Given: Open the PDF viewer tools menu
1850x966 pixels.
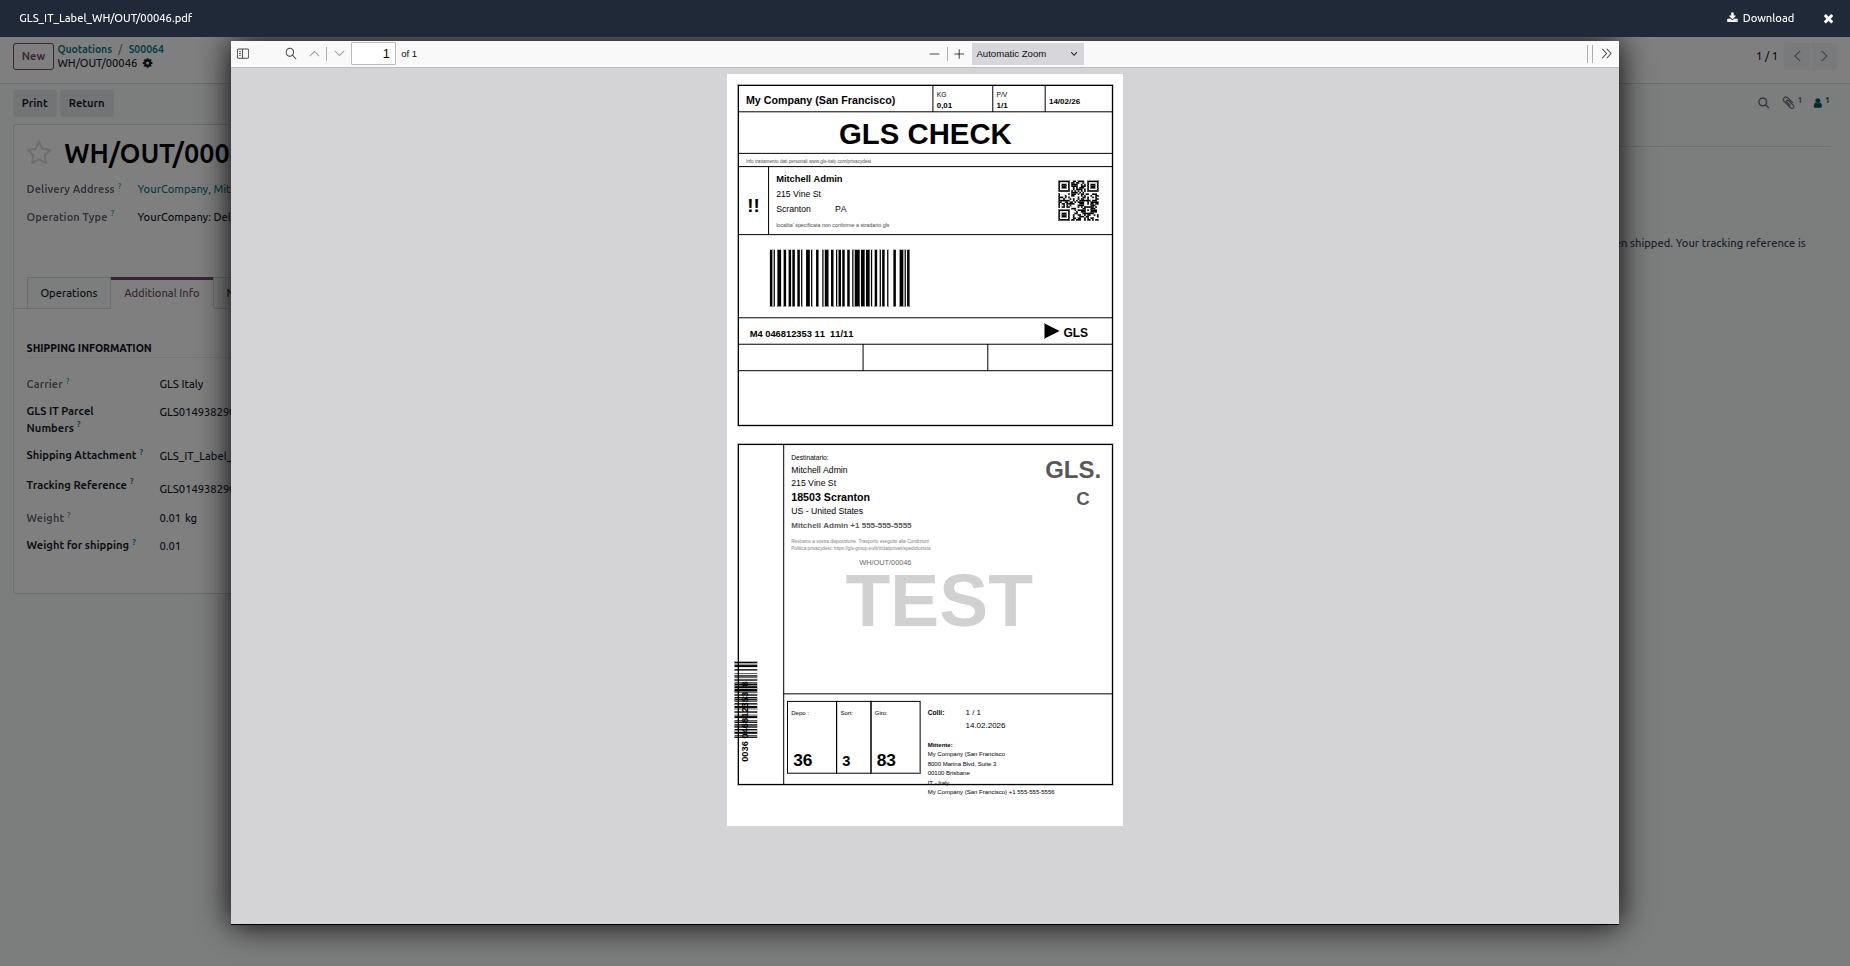Looking at the screenshot, I should click(x=1606, y=54).
